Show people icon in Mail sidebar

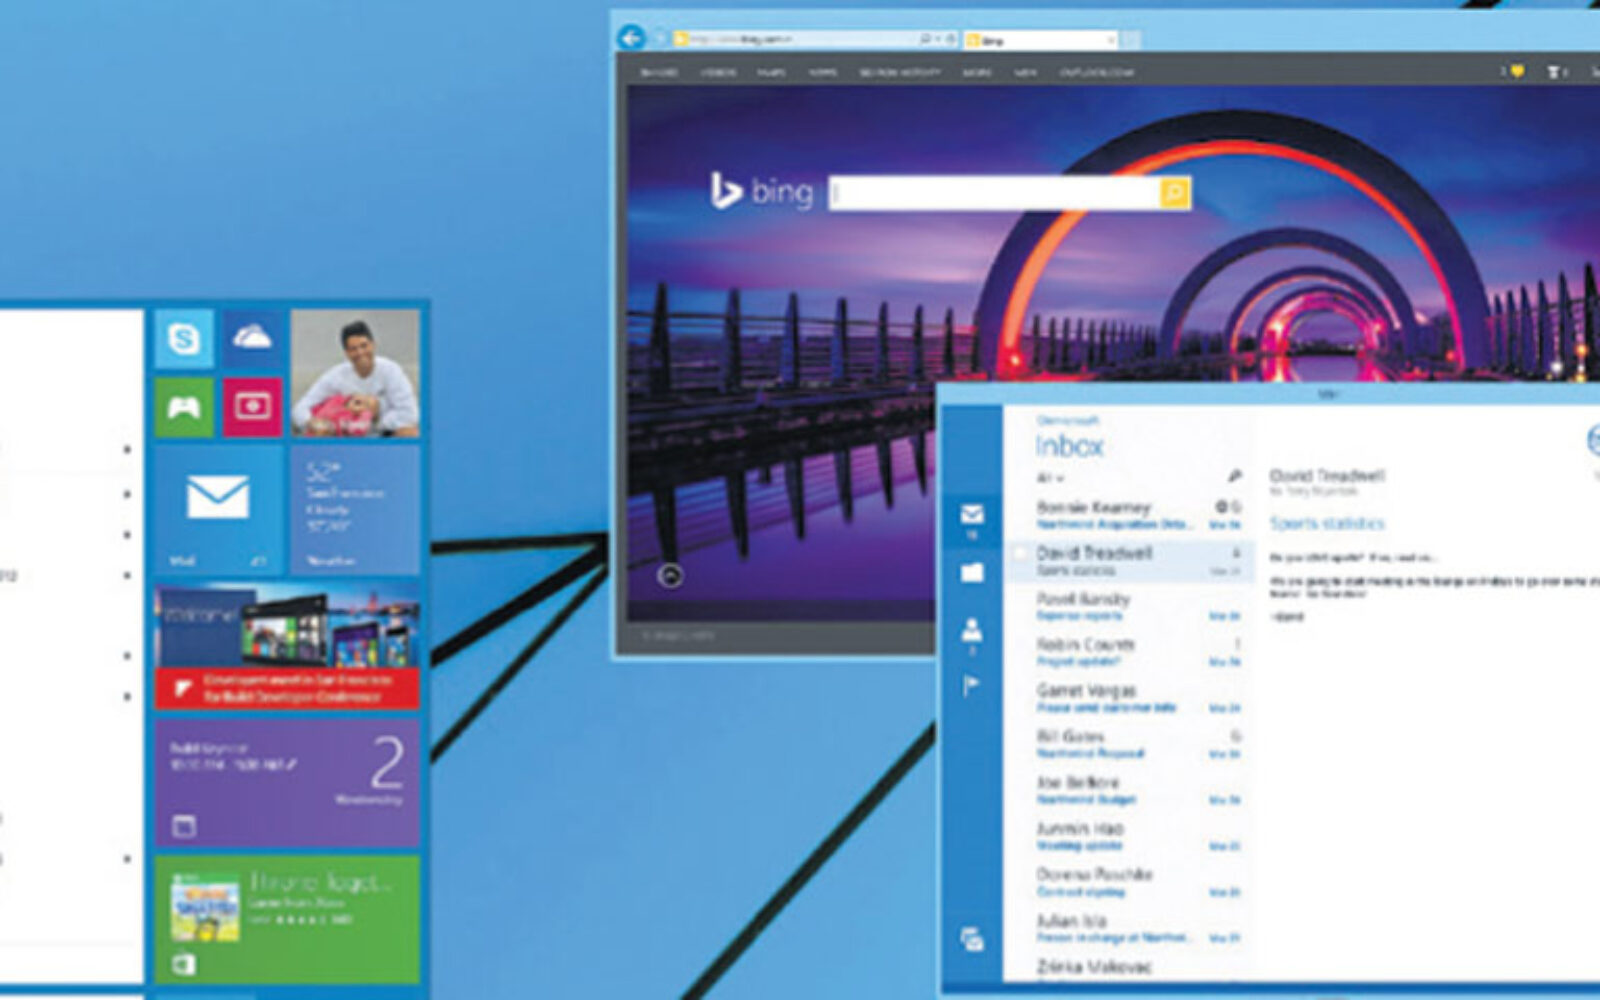(972, 630)
